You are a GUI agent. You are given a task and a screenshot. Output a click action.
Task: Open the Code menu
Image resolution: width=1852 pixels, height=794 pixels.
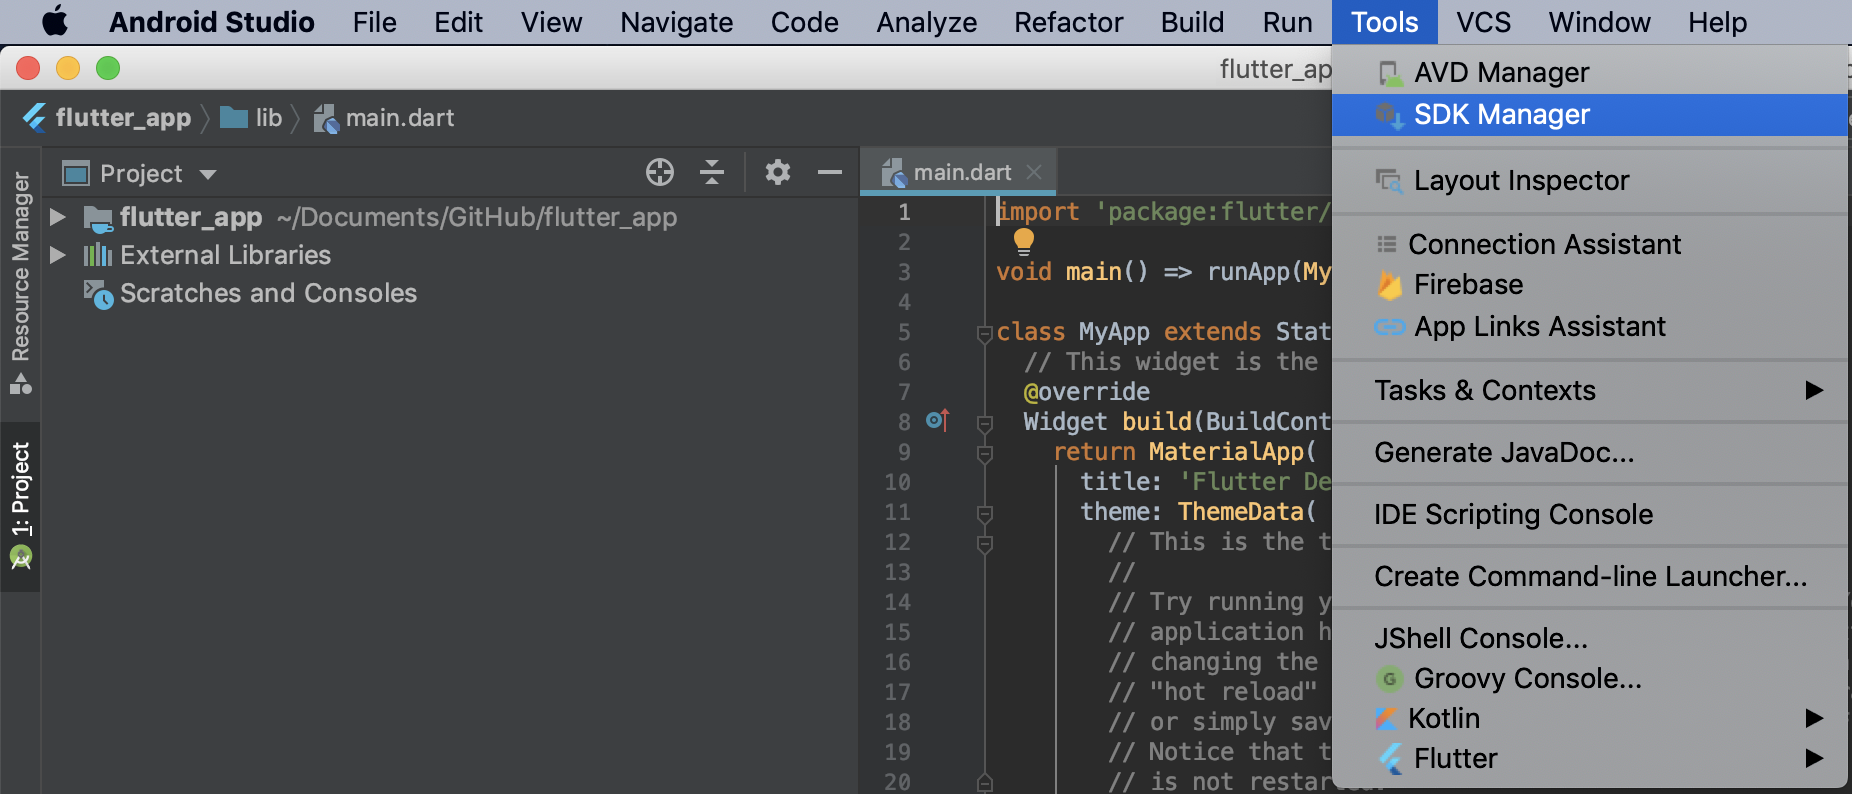click(x=804, y=22)
